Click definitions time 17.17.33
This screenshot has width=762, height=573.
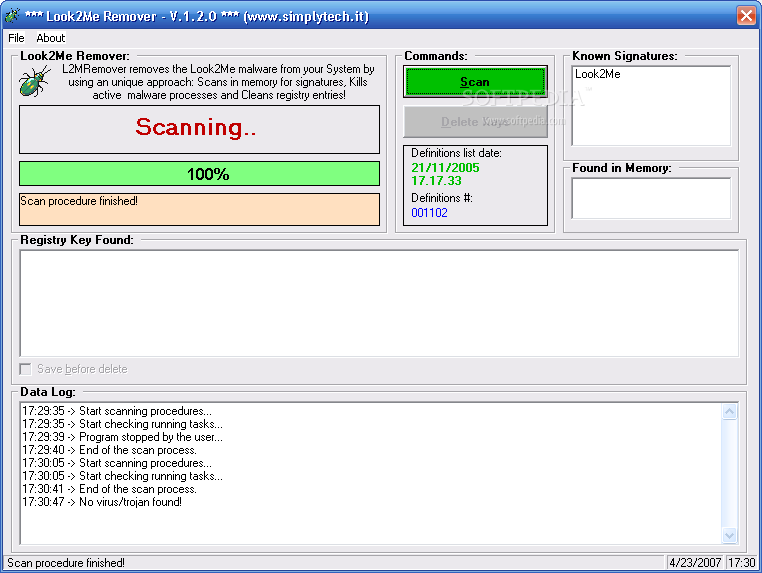point(436,181)
